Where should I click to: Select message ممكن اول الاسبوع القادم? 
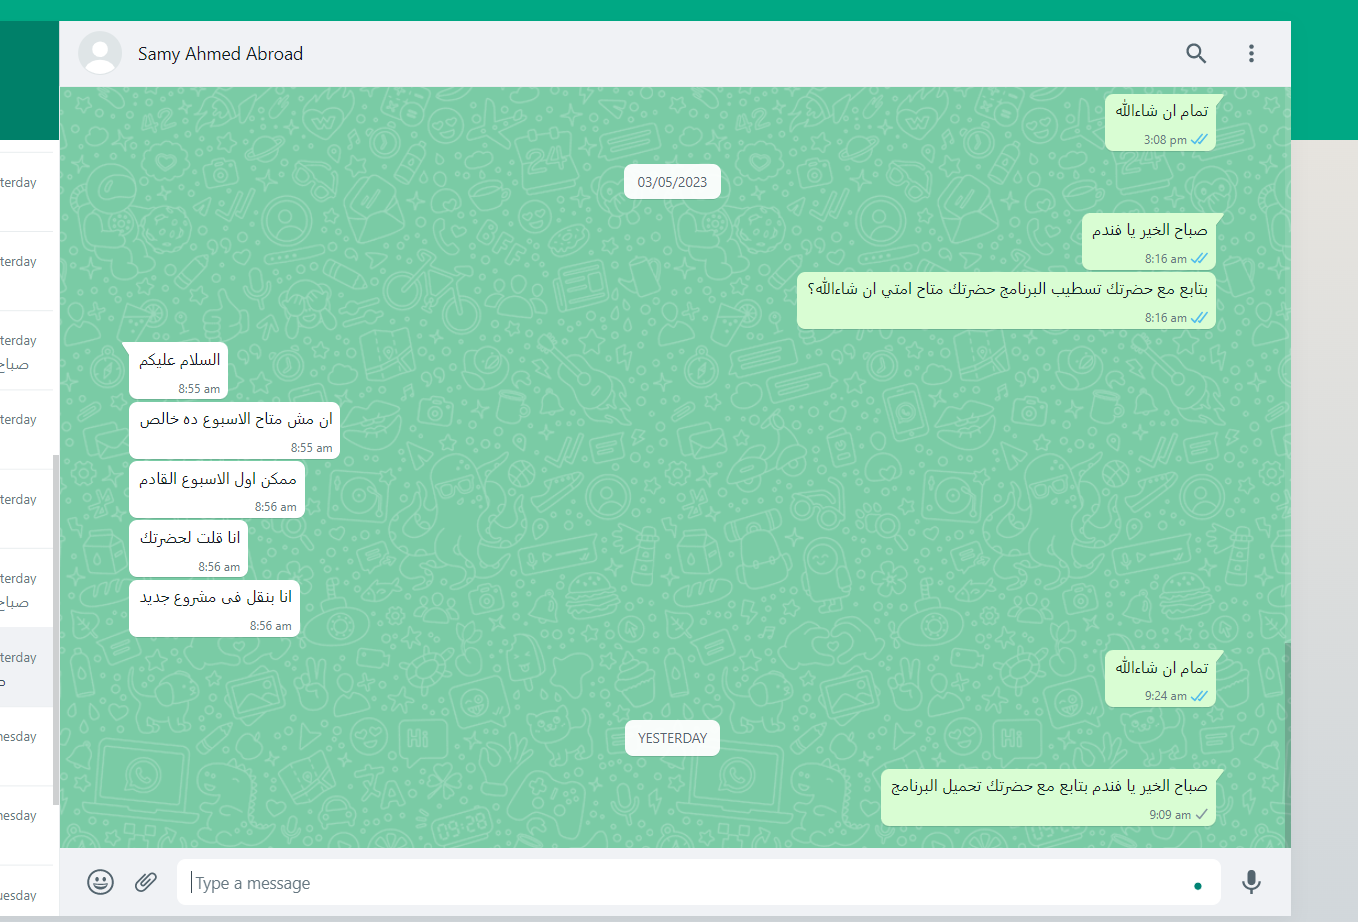(x=217, y=490)
